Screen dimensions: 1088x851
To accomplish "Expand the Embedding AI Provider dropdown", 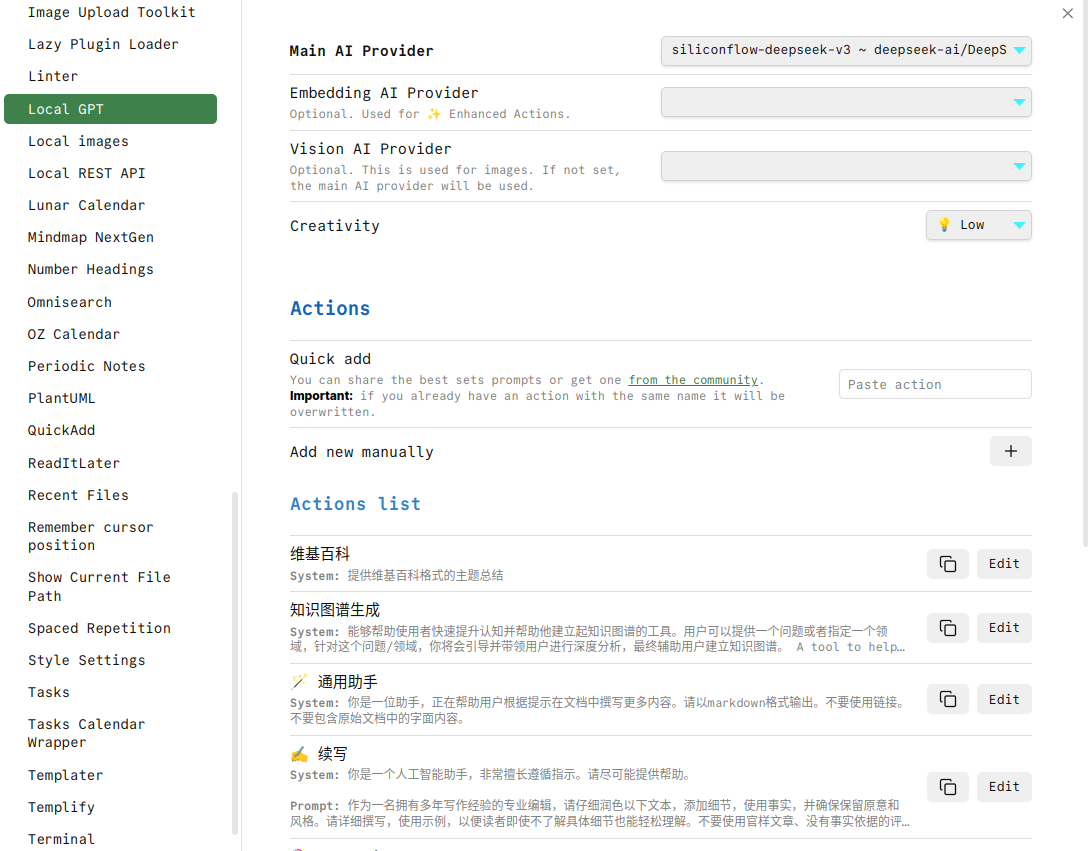I will coord(845,102).
